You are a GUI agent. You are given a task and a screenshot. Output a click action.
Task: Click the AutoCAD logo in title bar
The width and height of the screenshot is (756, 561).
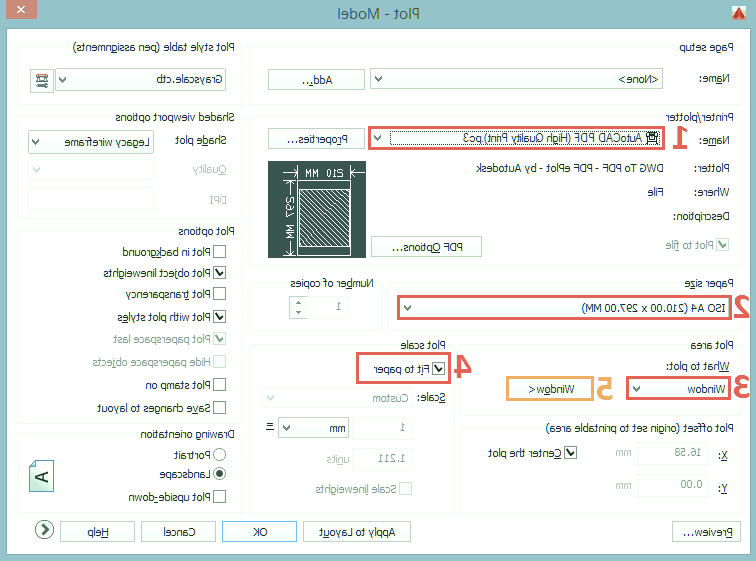pyautogui.click(x=738, y=13)
